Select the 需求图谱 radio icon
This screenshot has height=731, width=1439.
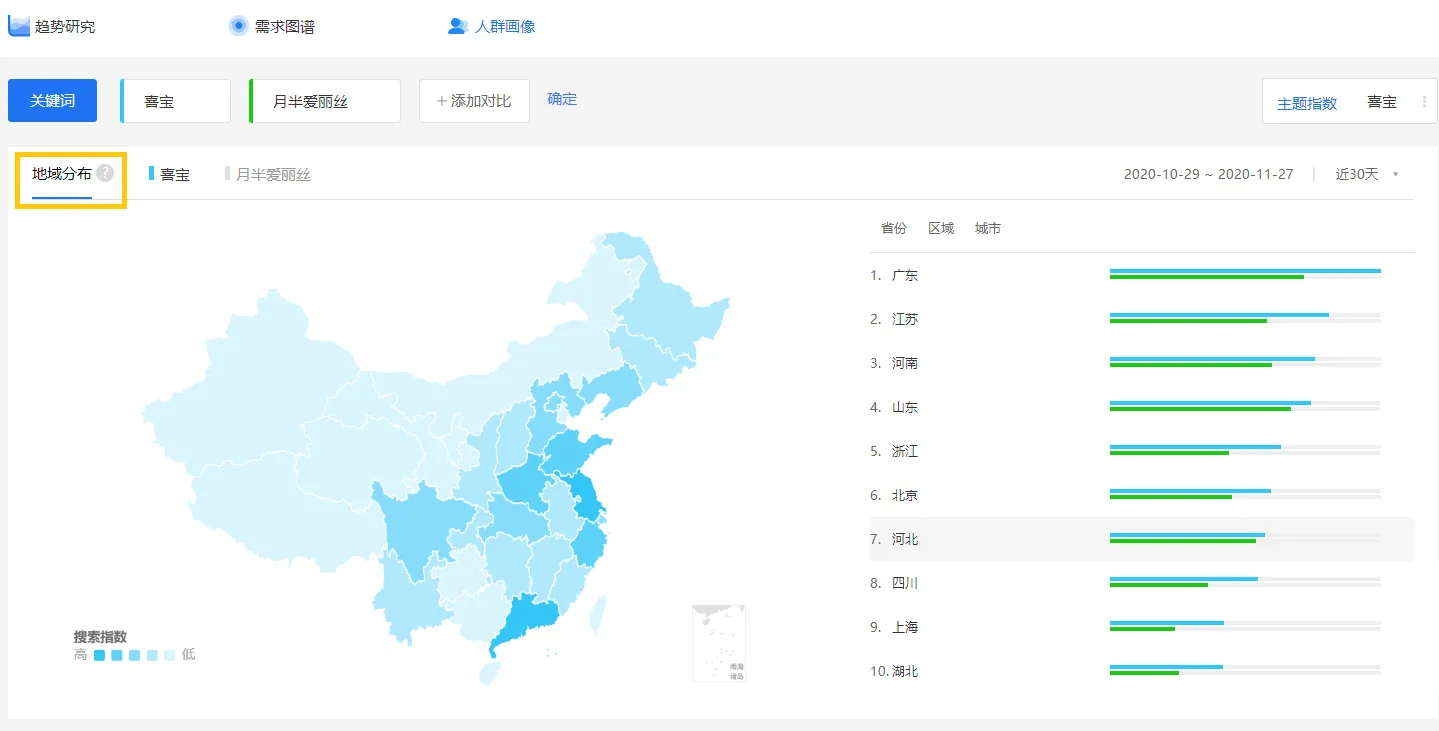(x=238, y=25)
